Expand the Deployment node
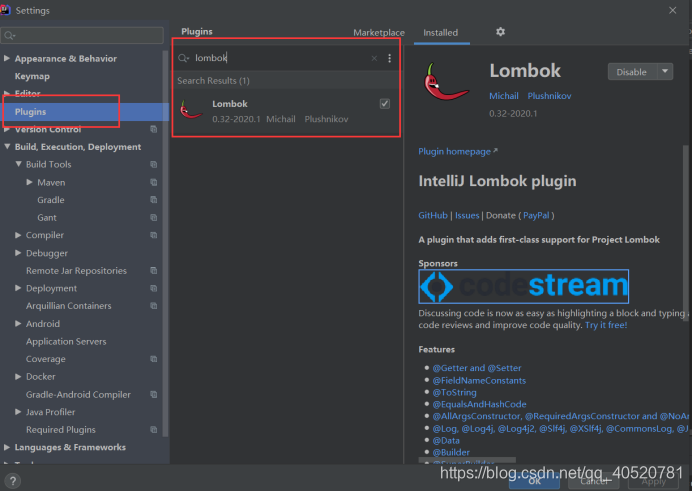The height and width of the screenshot is (492, 692). click(18, 288)
